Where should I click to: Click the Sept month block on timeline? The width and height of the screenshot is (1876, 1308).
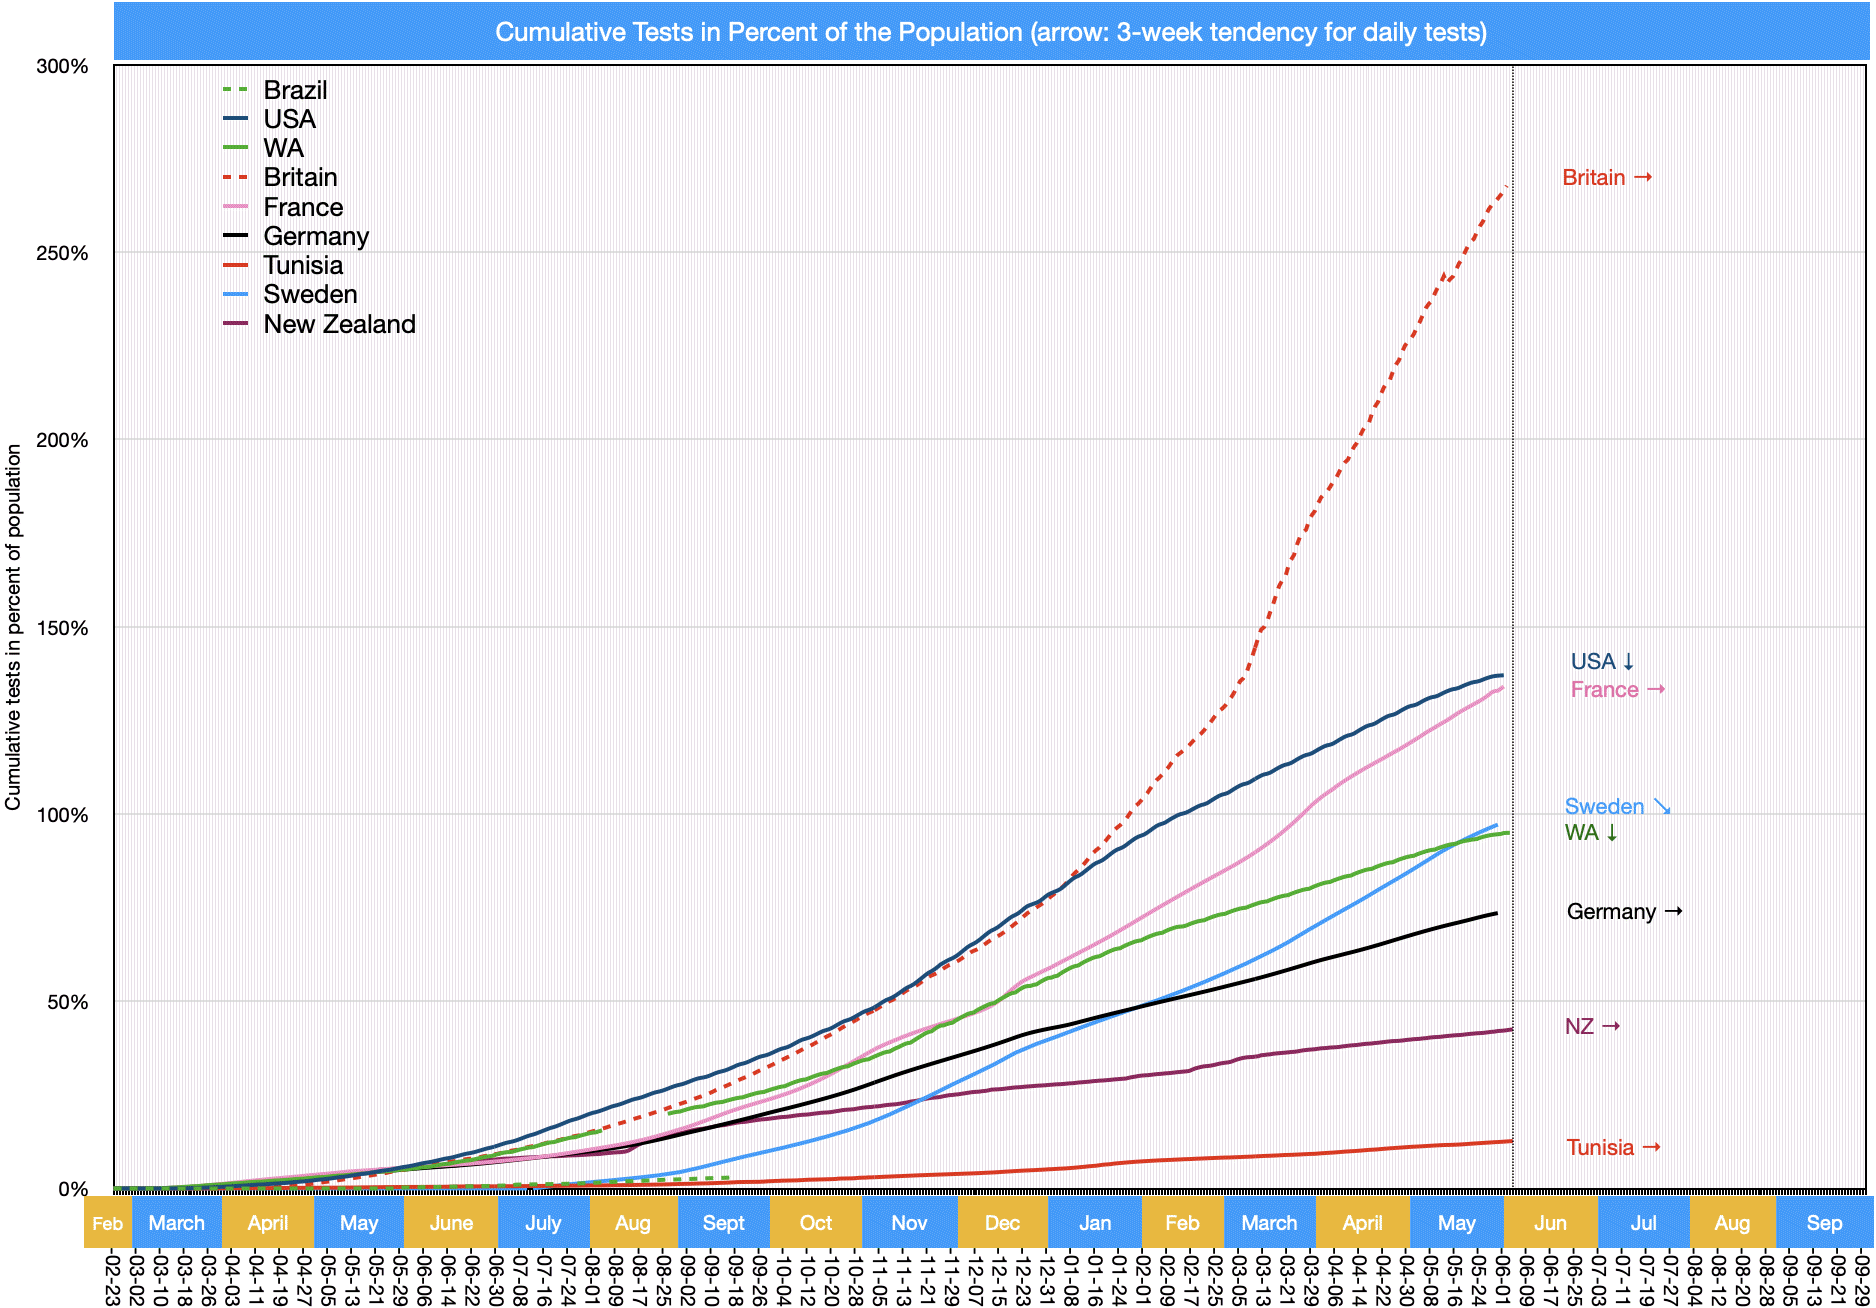pos(723,1223)
